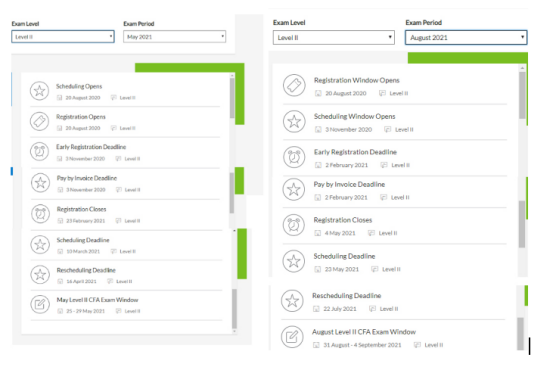This screenshot has height=371, width=554.
Task: Open the right panel Exam Level dropdown
Action: pos(334,37)
